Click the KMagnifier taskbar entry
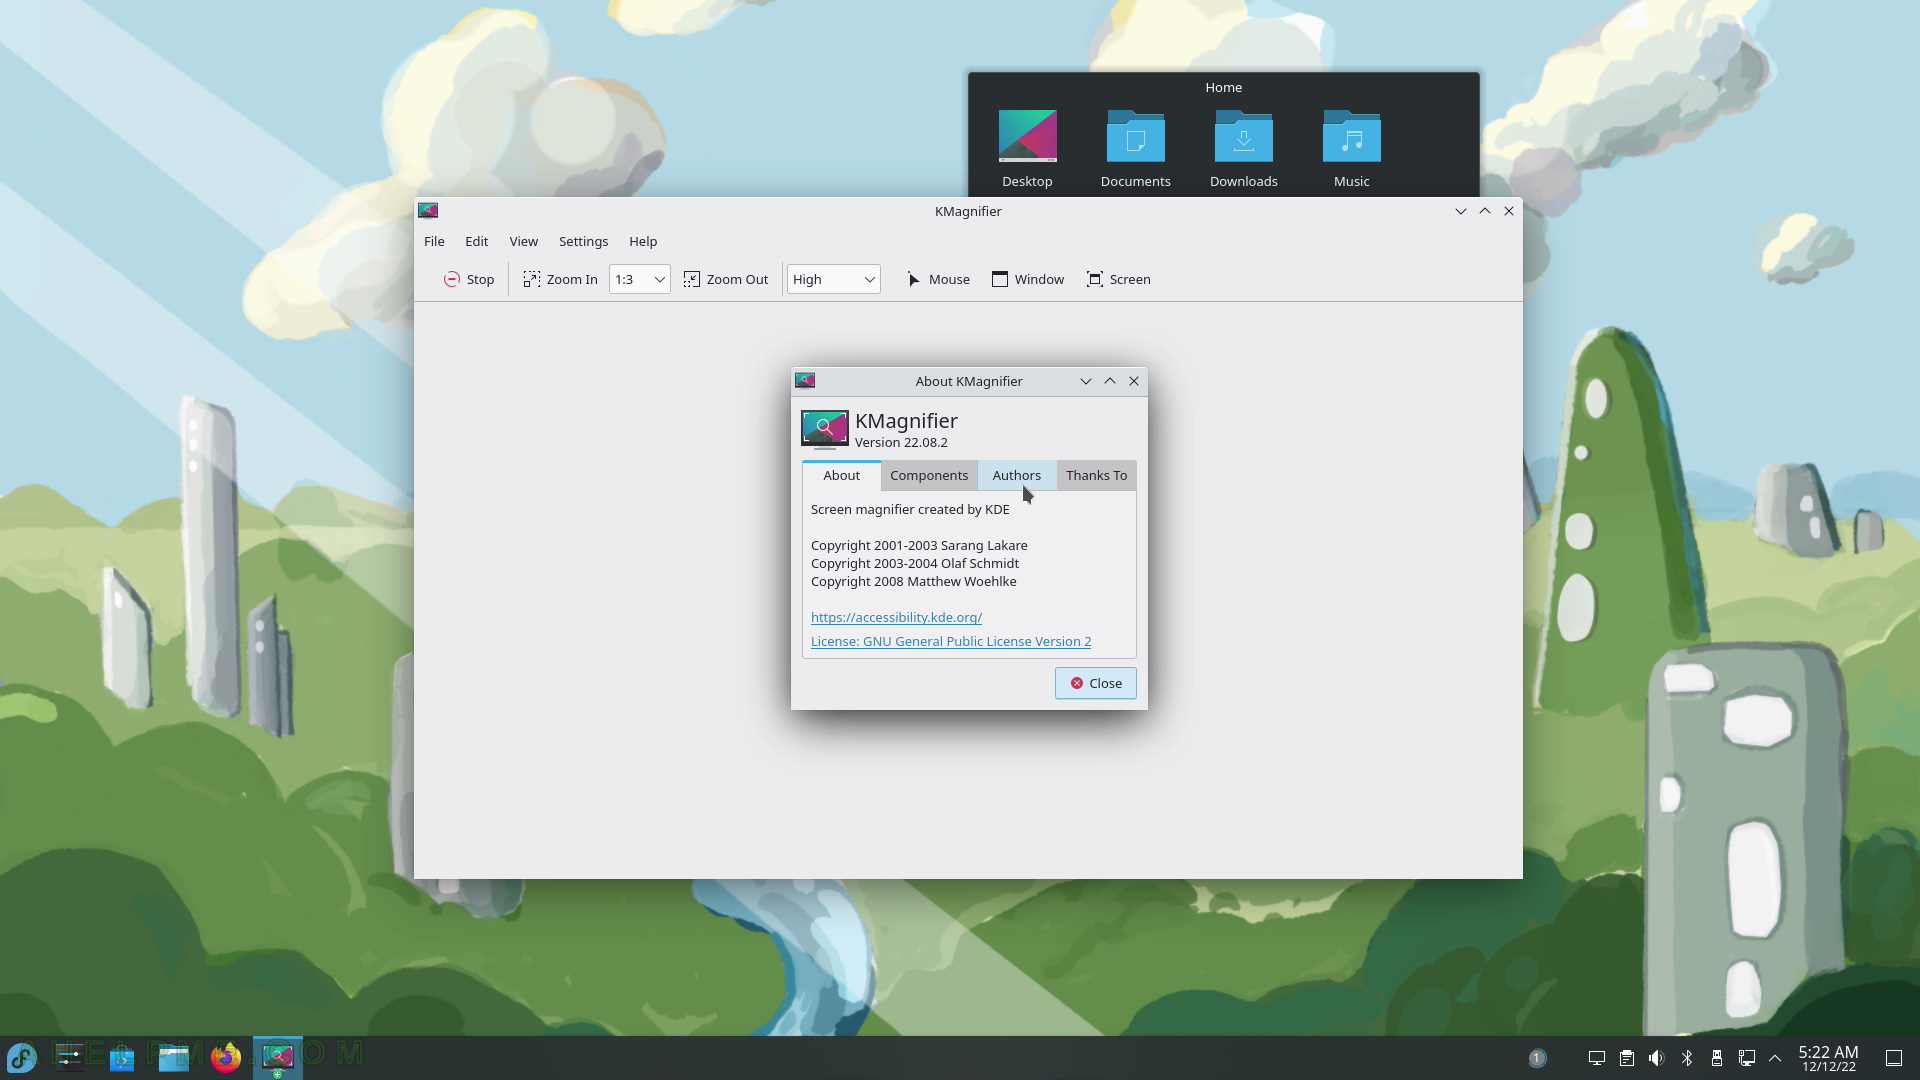This screenshot has width=1920, height=1080. coord(277,1057)
